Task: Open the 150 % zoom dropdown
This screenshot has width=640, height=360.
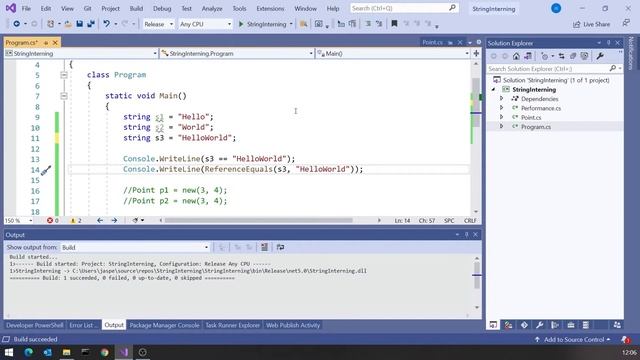Action: 18,220
